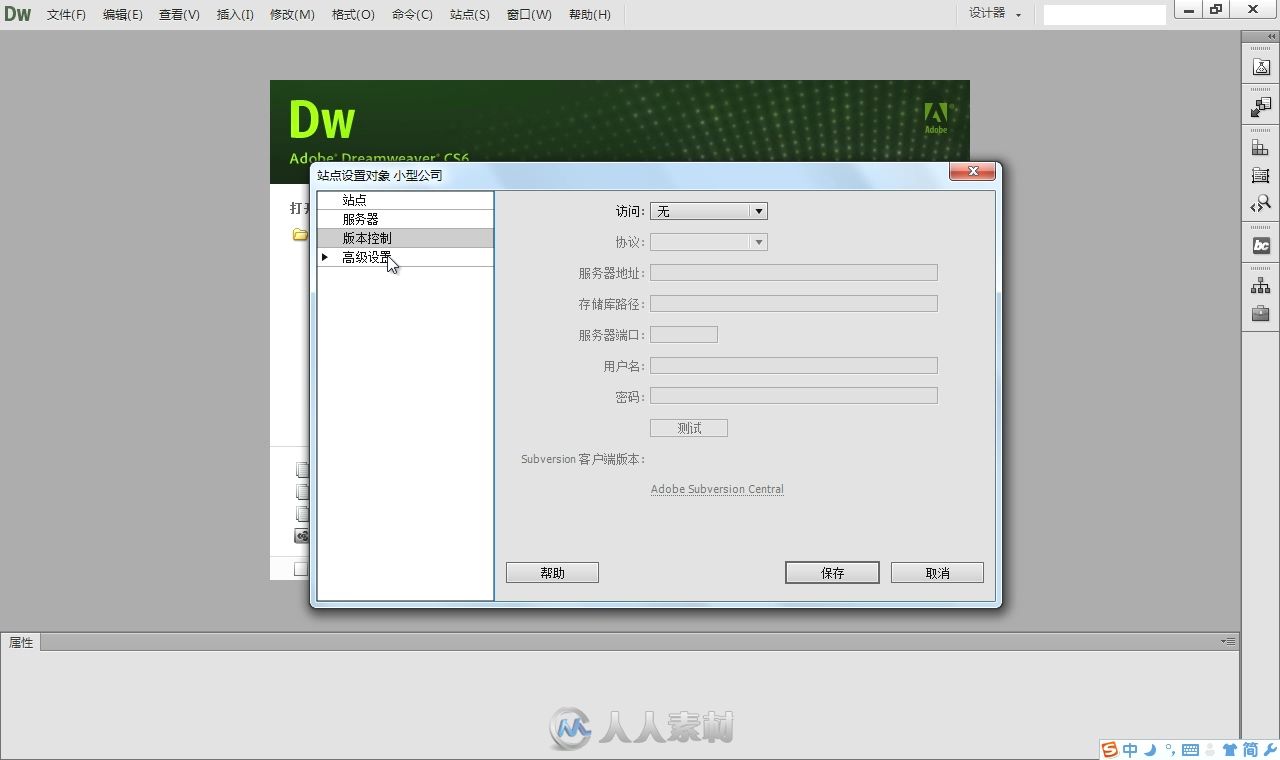This screenshot has height=760, width=1280.
Task: Select 服务器 in the settings category list
Action: (405, 219)
